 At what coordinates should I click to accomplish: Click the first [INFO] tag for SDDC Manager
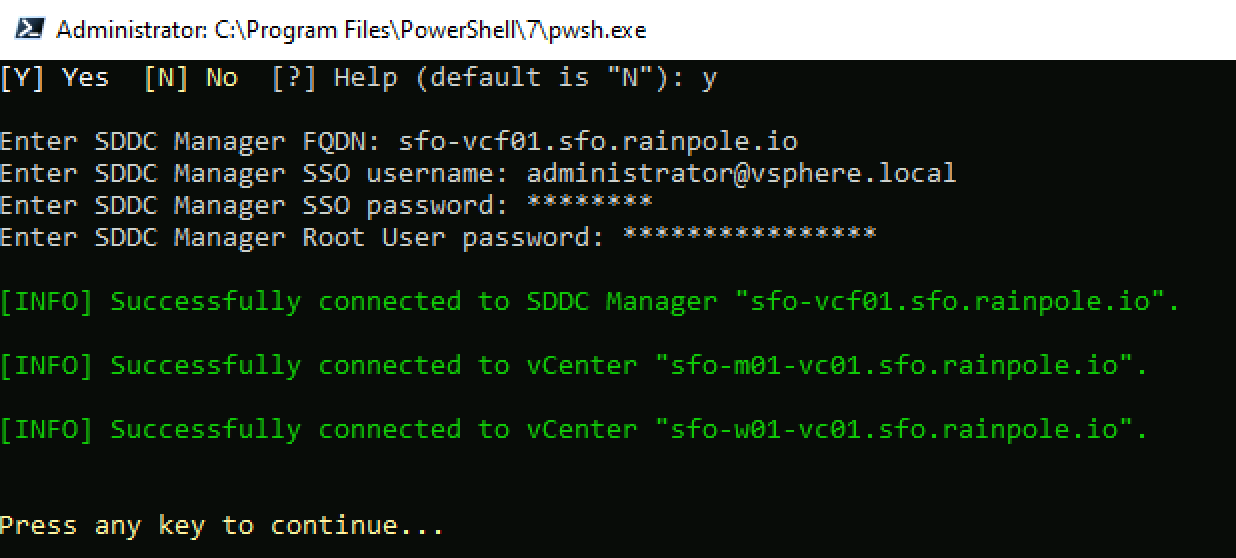(46, 302)
